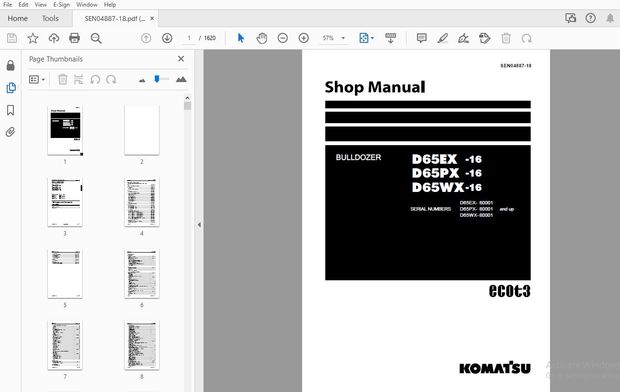The height and width of the screenshot is (392, 620).
Task: Select page 6 thumbnail
Action: pyautogui.click(x=142, y=274)
